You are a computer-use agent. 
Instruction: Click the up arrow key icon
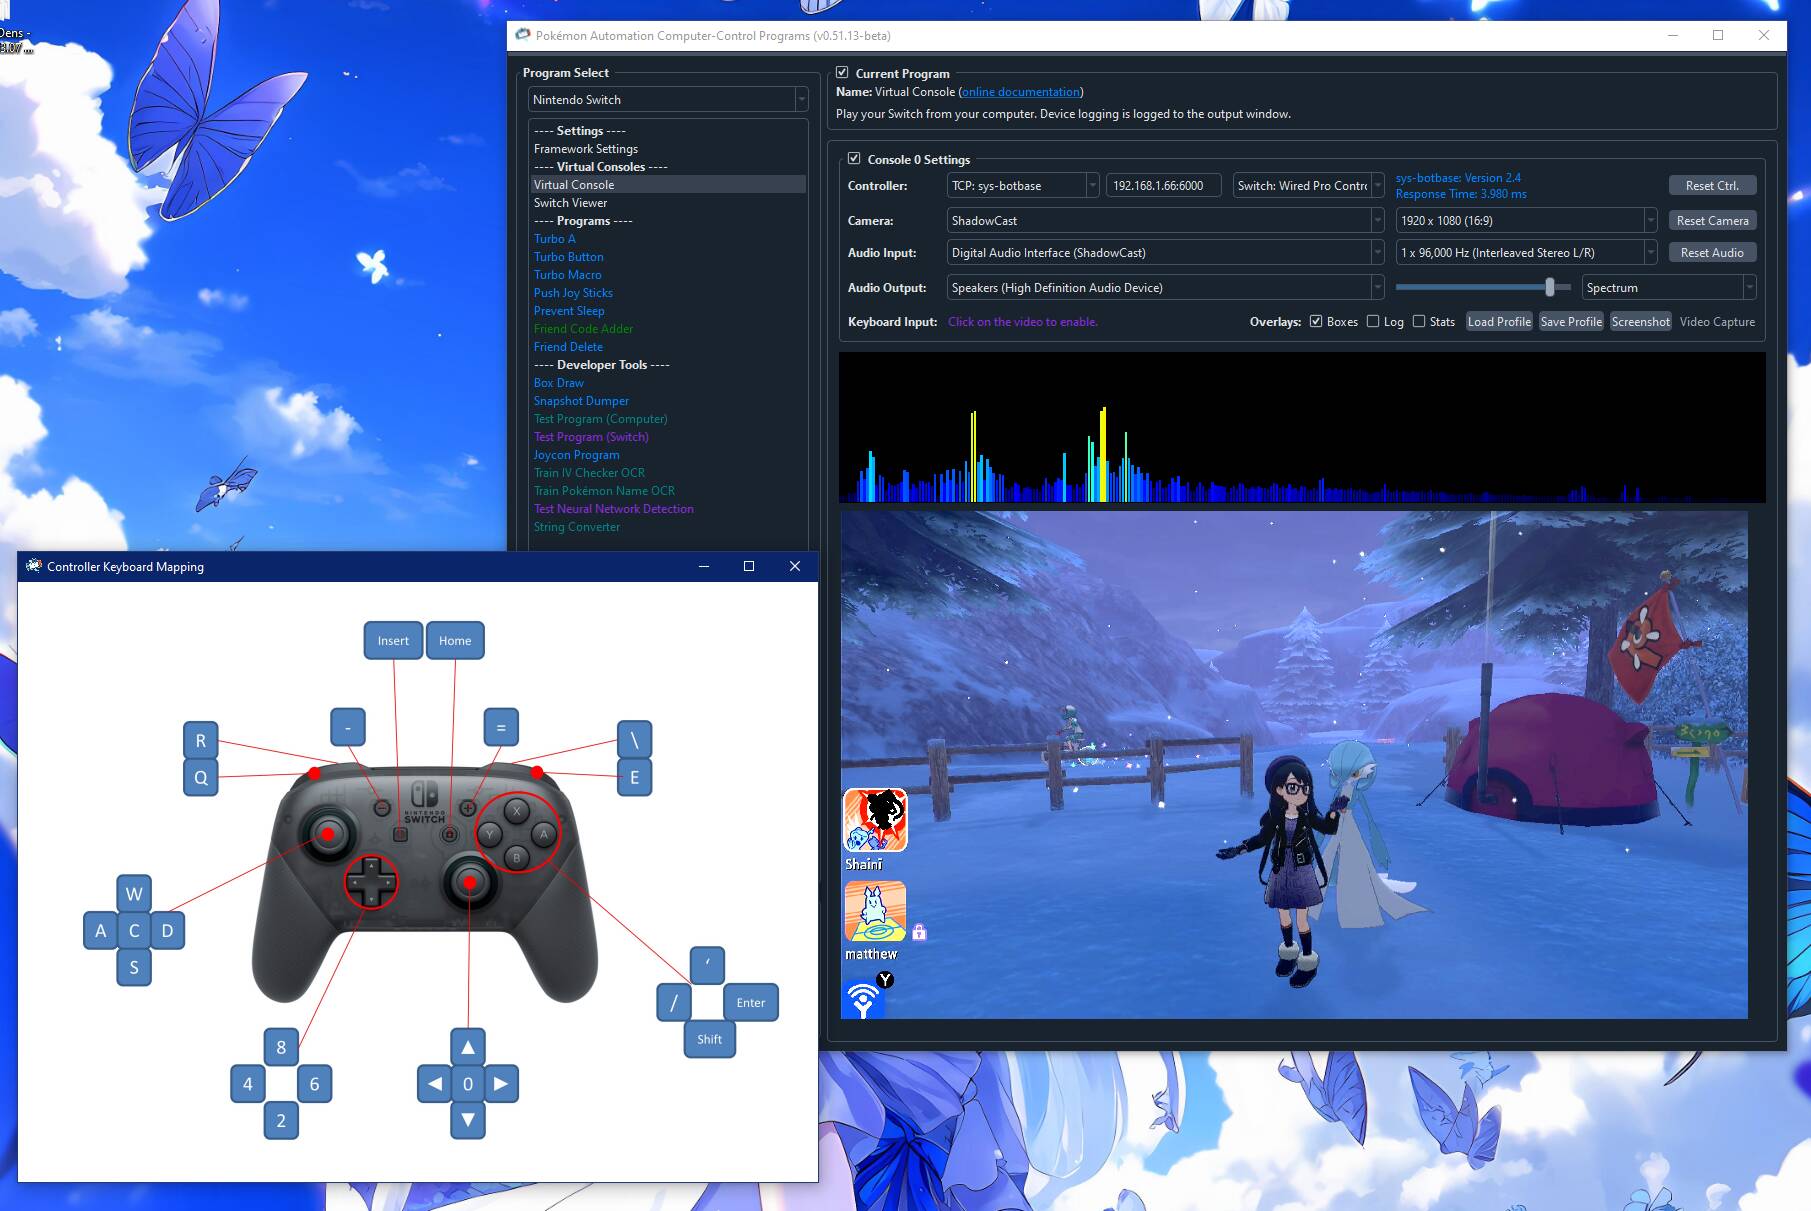click(468, 1047)
